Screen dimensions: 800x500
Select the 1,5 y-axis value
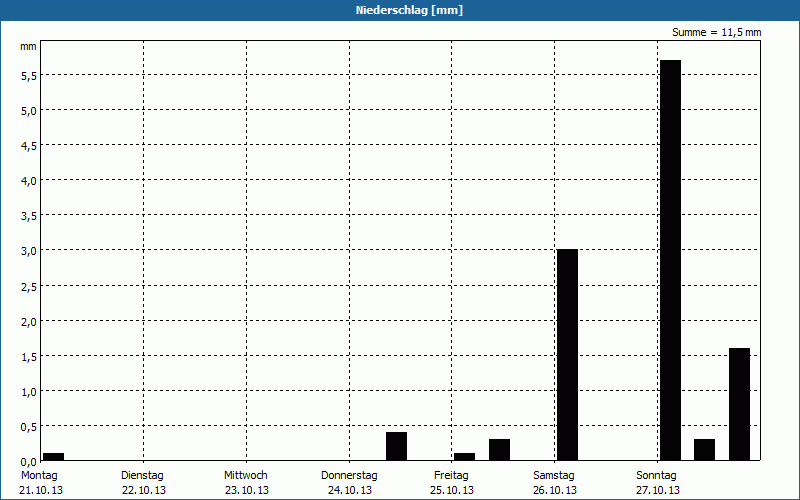[x=28, y=356]
